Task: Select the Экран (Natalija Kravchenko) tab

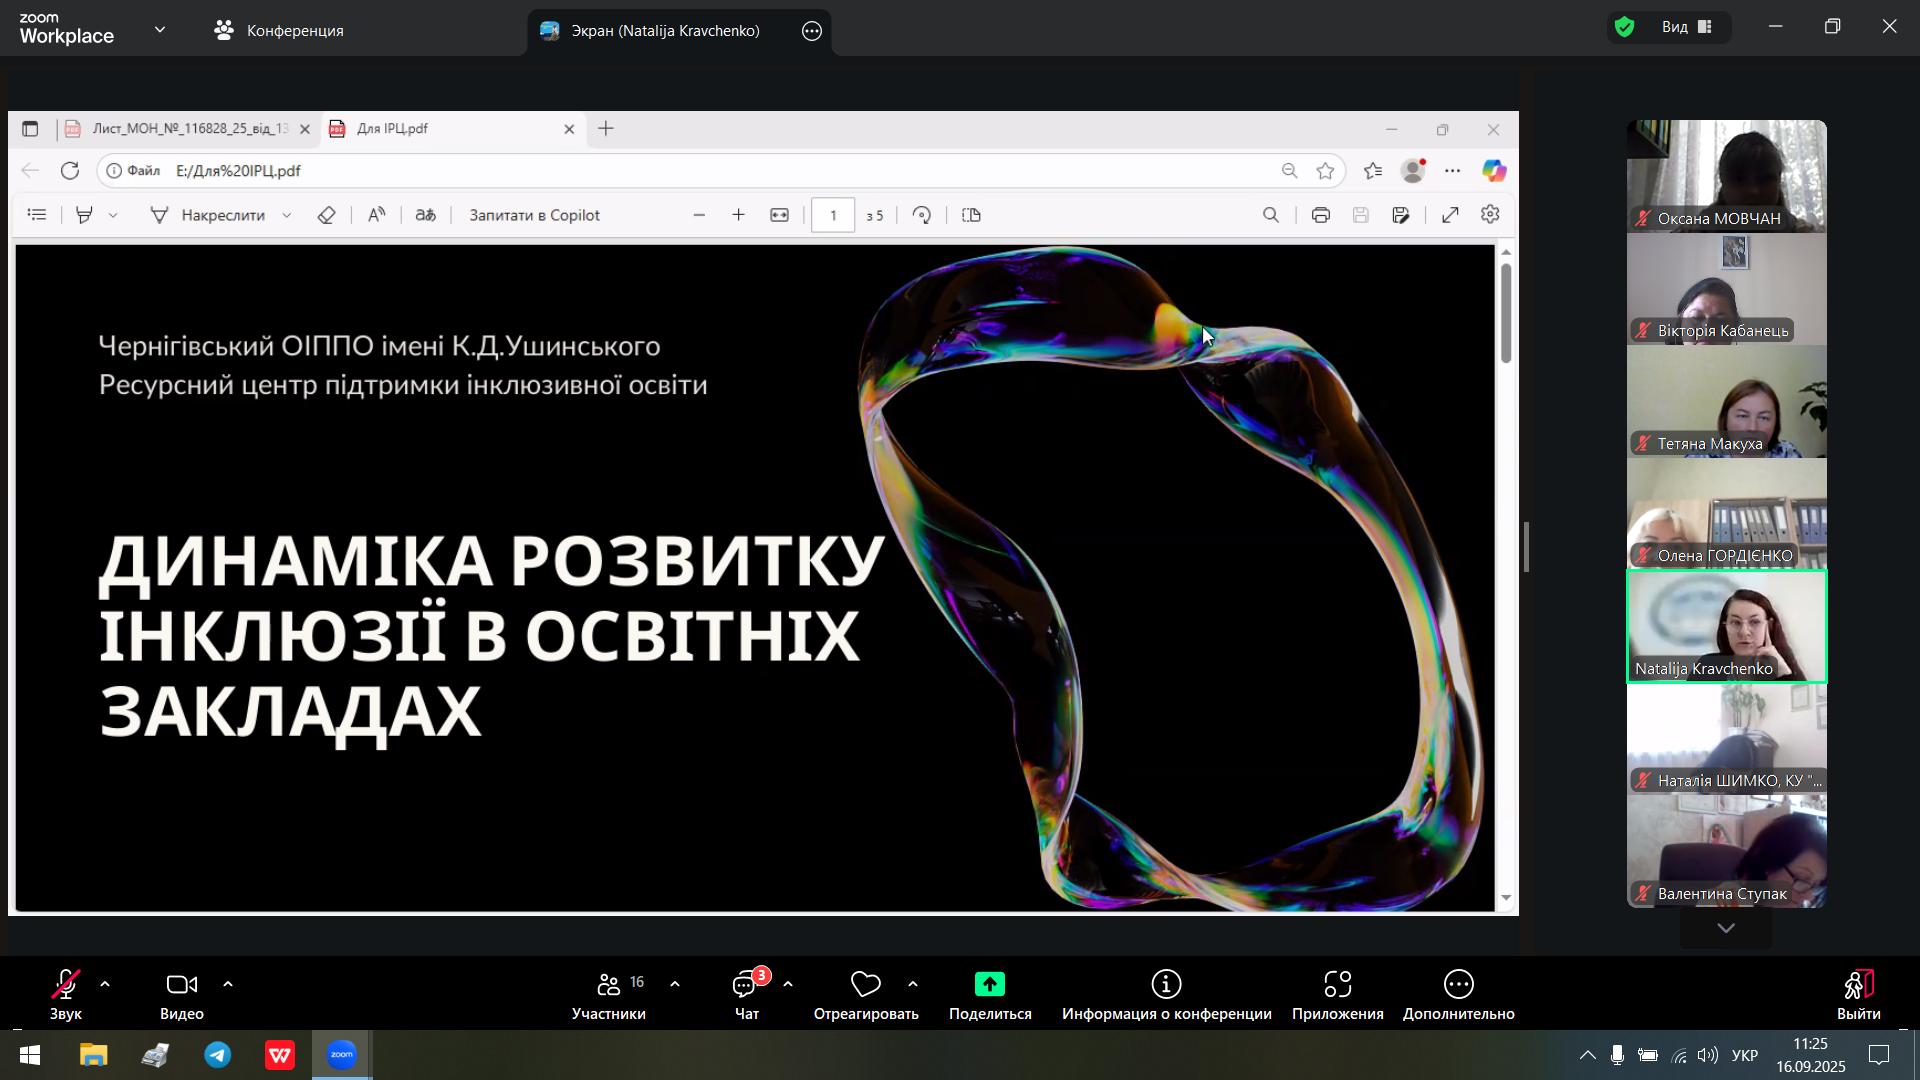Action: click(x=665, y=31)
